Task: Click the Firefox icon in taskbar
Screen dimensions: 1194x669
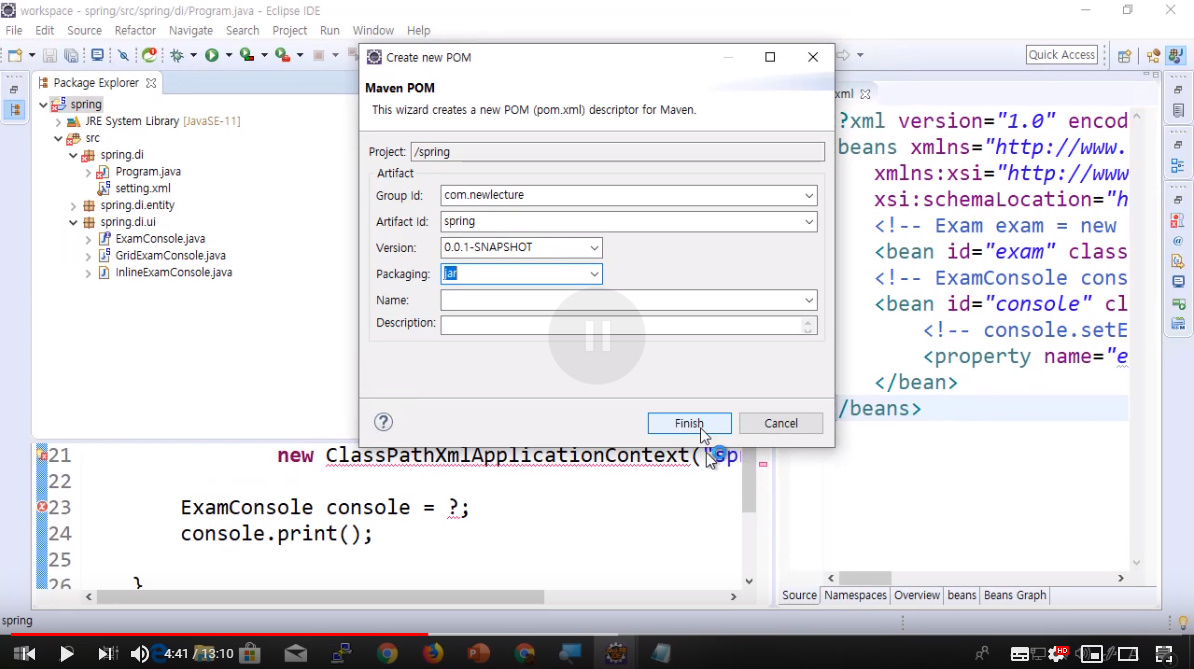Action: 433,653
